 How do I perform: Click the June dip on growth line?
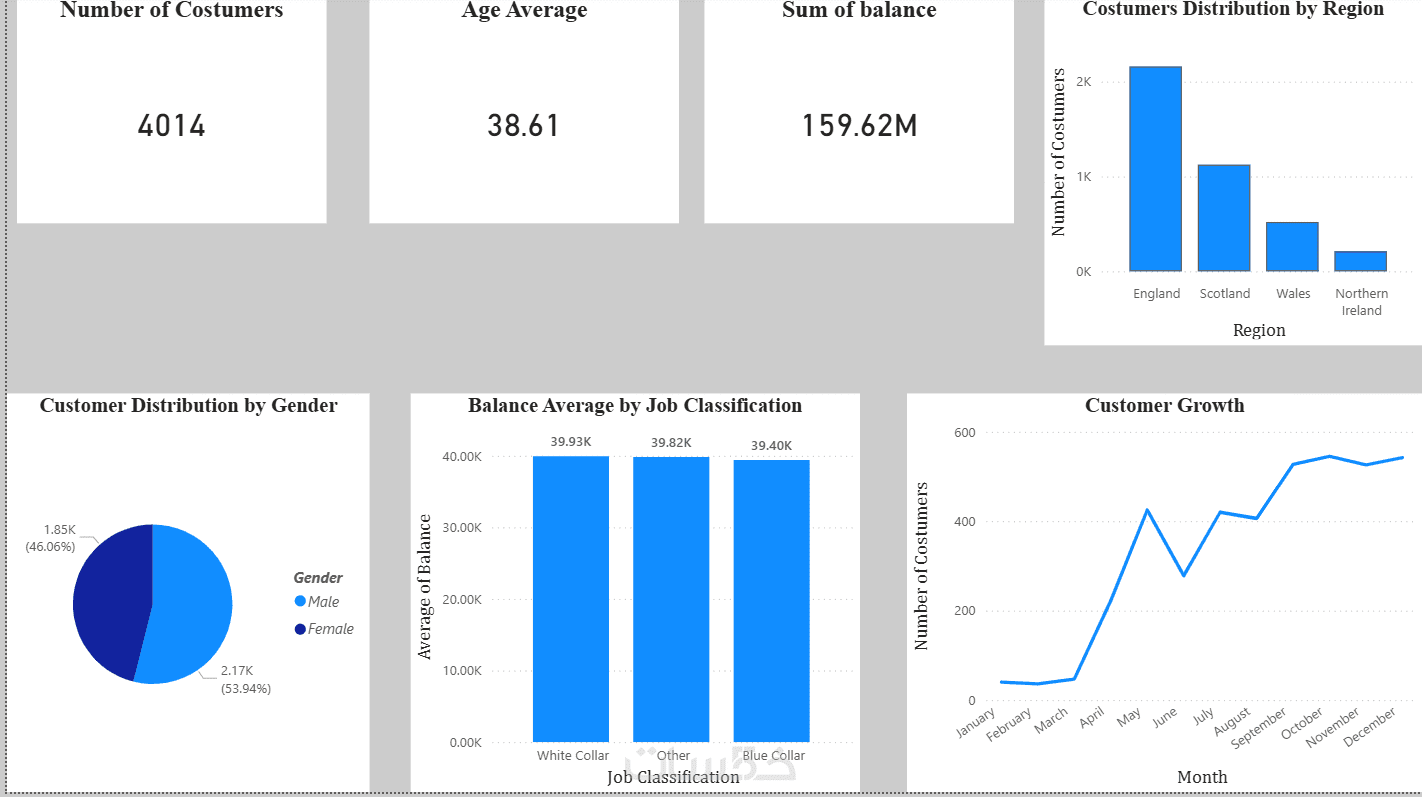tap(1184, 575)
